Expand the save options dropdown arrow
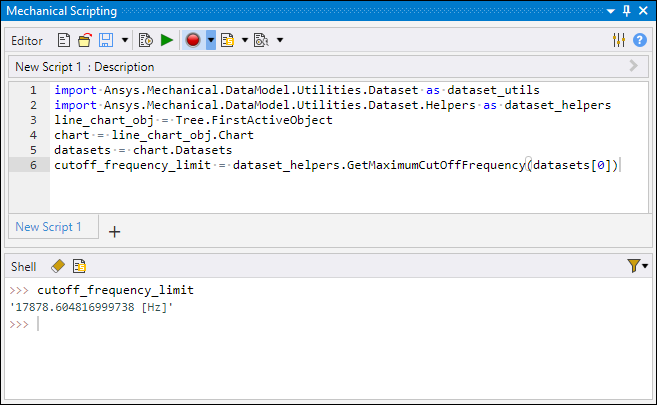 point(124,41)
